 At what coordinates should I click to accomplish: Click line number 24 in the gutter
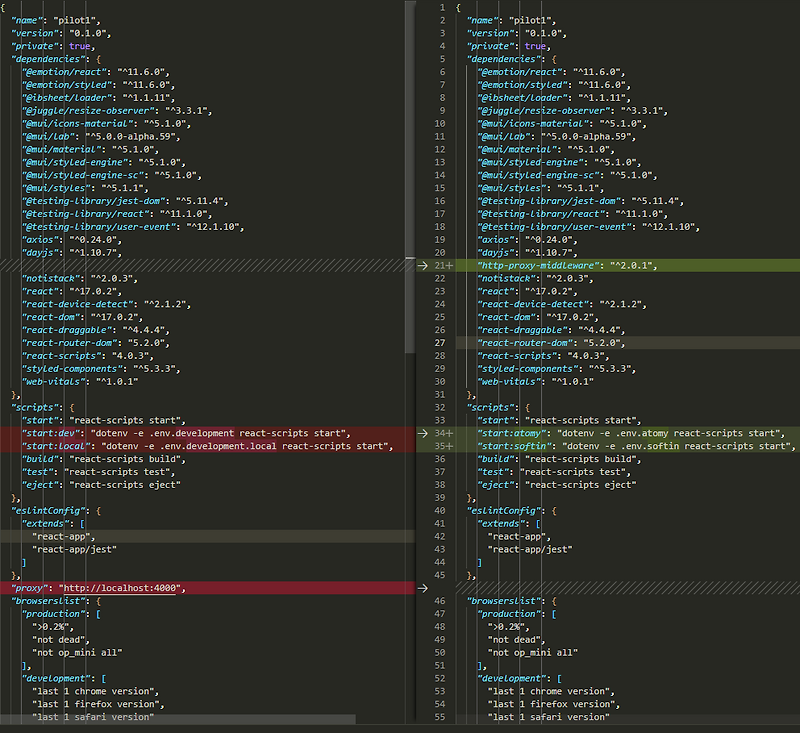coord(440,304)
